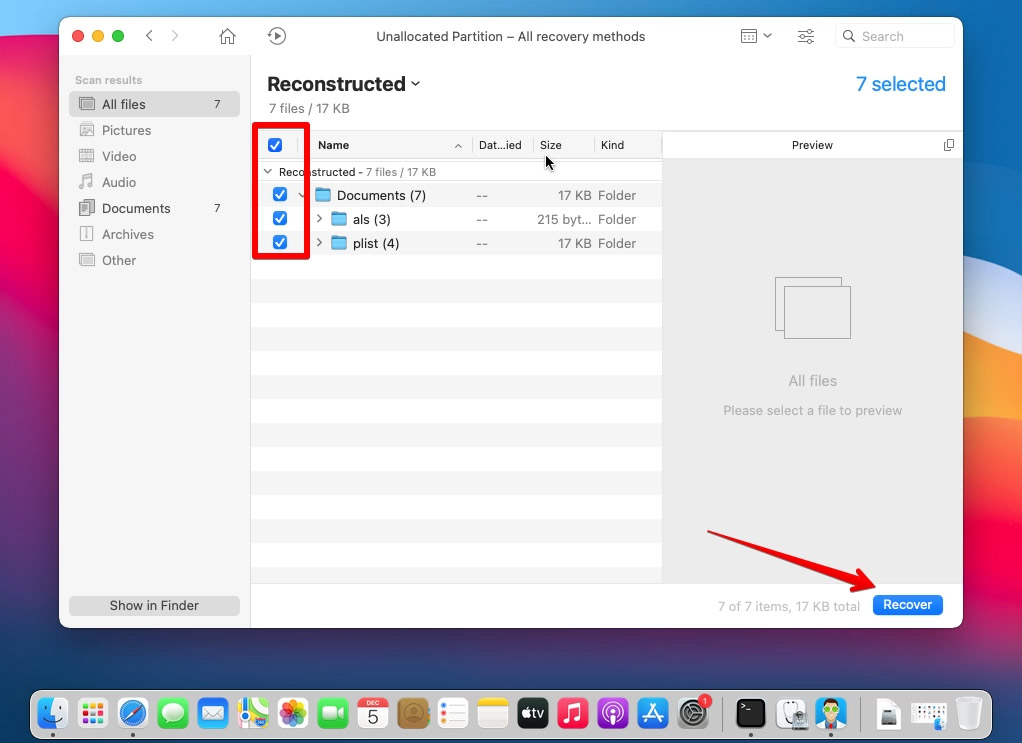The width and height of the screenshot is (1022, 743).
Task: Select Archives in the sidebar
Action: [154, 235]
